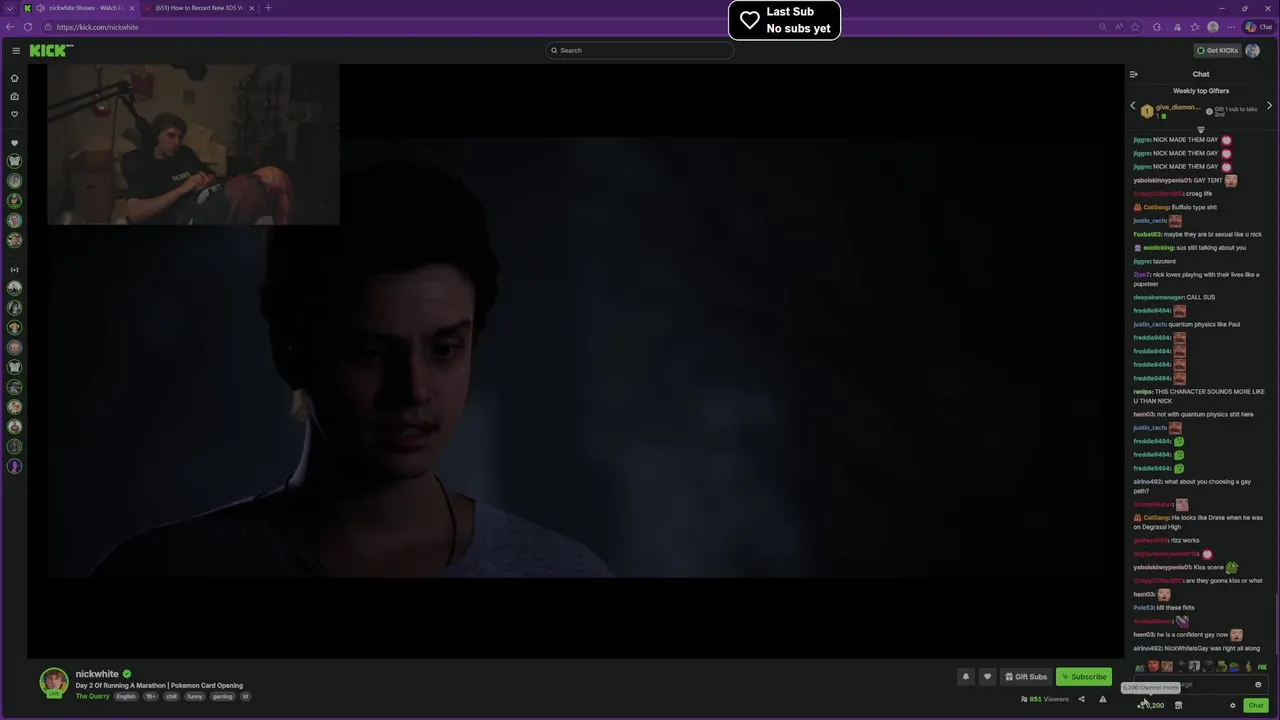Subscribe to nickwhite channel
The height and width of the screenshot is (720, 1280).
[1084, 677]
